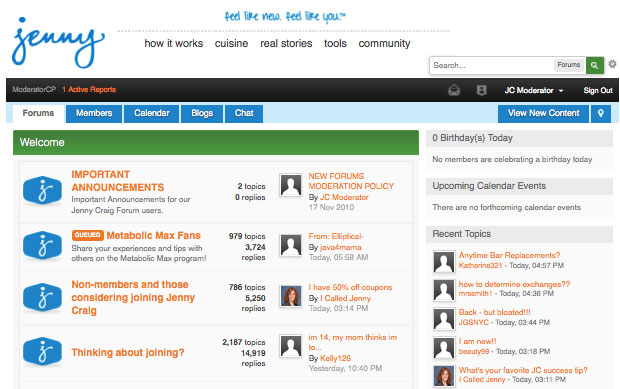Open the 1 Active Reports link
Viewport: 620px width, 389px height.
[89, 90]
